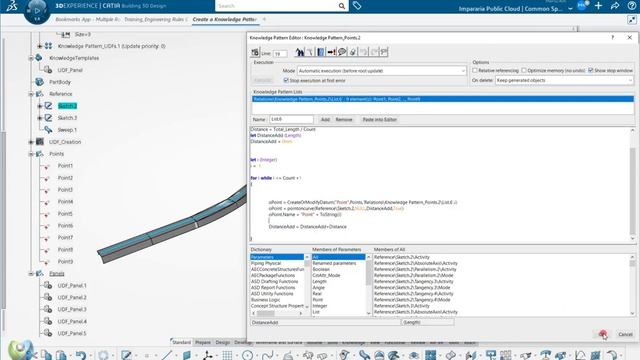The height and width of the screenshot is (360, 640).
Task: Click the code editor vertical scrollbar
Action: (633, 184)
